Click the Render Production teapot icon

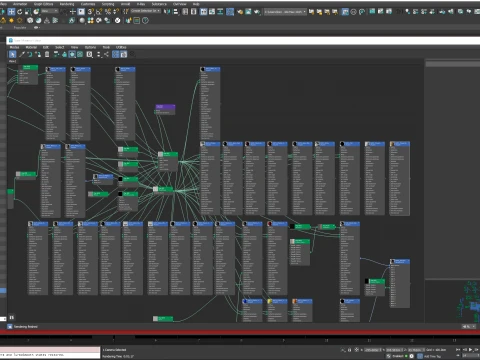pos(256,12)
